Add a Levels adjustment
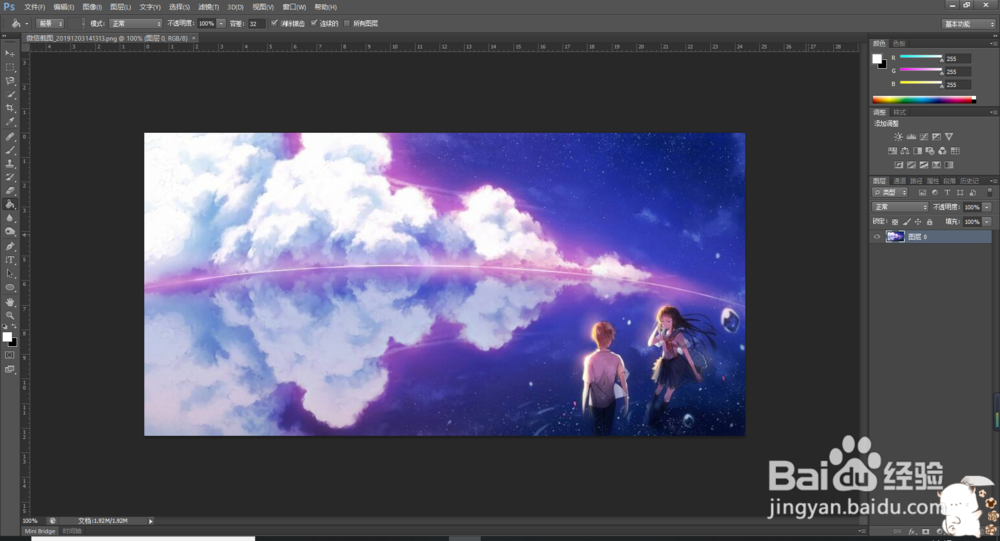The height and width of the screenshot is (541, 1000). click(x=911, y=137)
